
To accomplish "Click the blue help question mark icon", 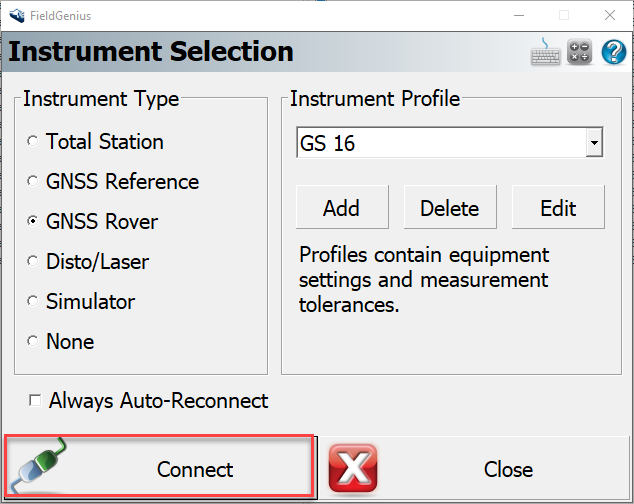I will point(613,52).
